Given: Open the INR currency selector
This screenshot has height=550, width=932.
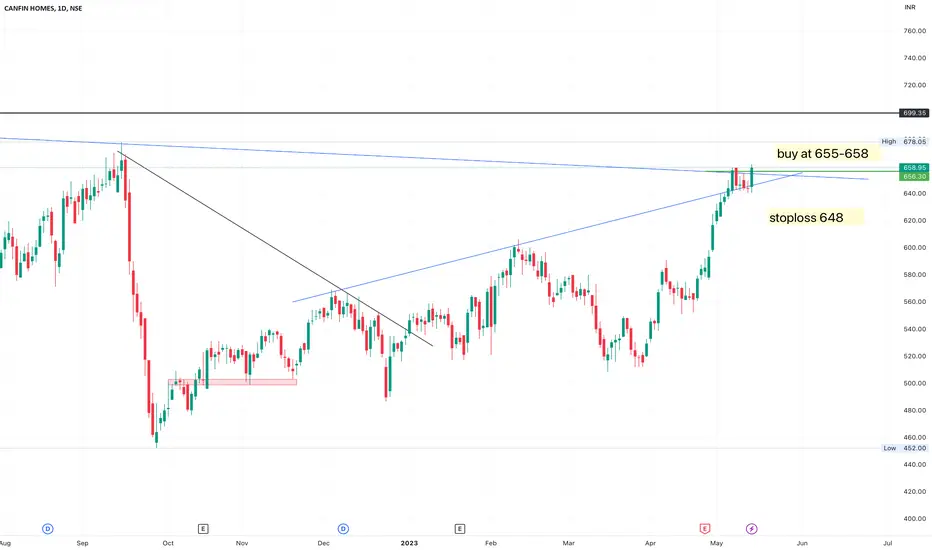Looking at the screenshot, I should 910,7.
